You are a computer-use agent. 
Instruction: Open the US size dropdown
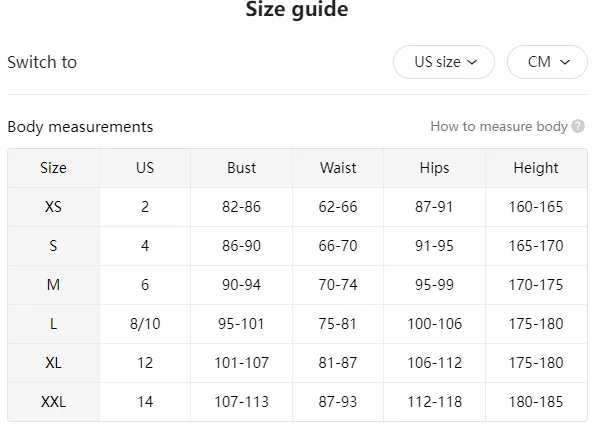[x=444, y=62]
